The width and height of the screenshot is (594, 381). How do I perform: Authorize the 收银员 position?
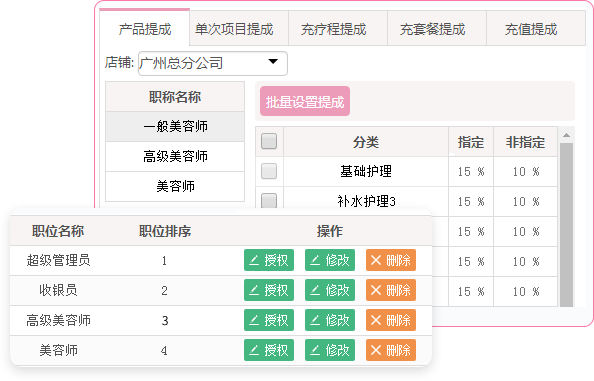coord(269,290)
